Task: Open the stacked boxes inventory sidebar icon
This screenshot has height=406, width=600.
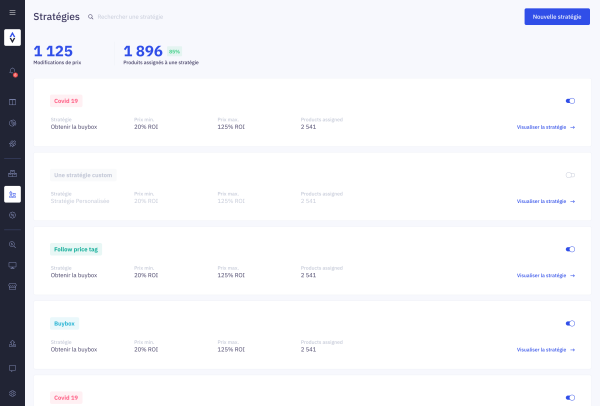Action: 12,173
